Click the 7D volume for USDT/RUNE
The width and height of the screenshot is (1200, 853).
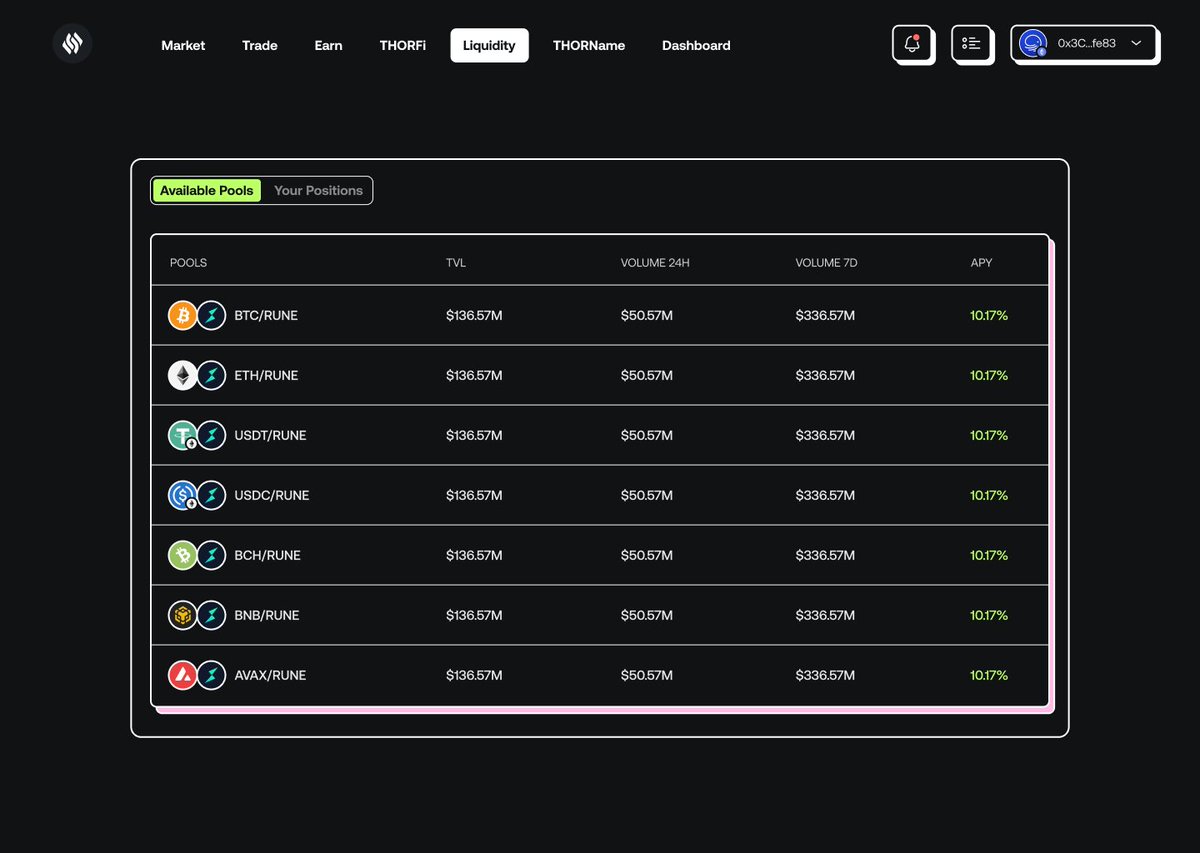point(825,435)
